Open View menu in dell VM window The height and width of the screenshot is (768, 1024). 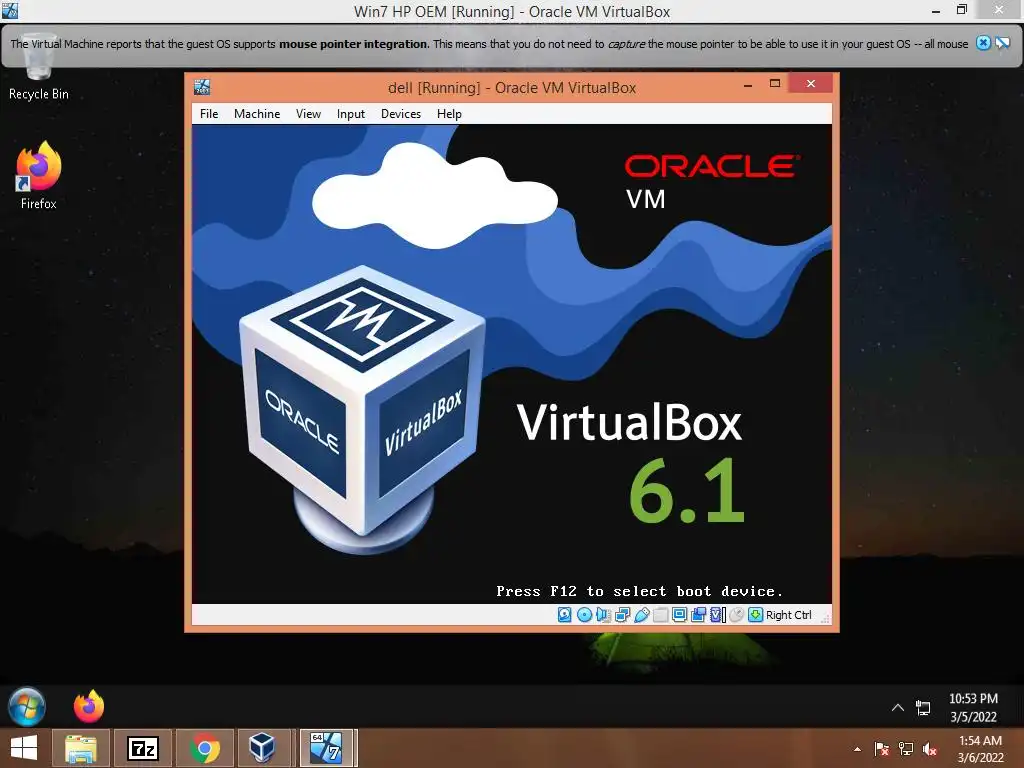click(x=308, y=114)
